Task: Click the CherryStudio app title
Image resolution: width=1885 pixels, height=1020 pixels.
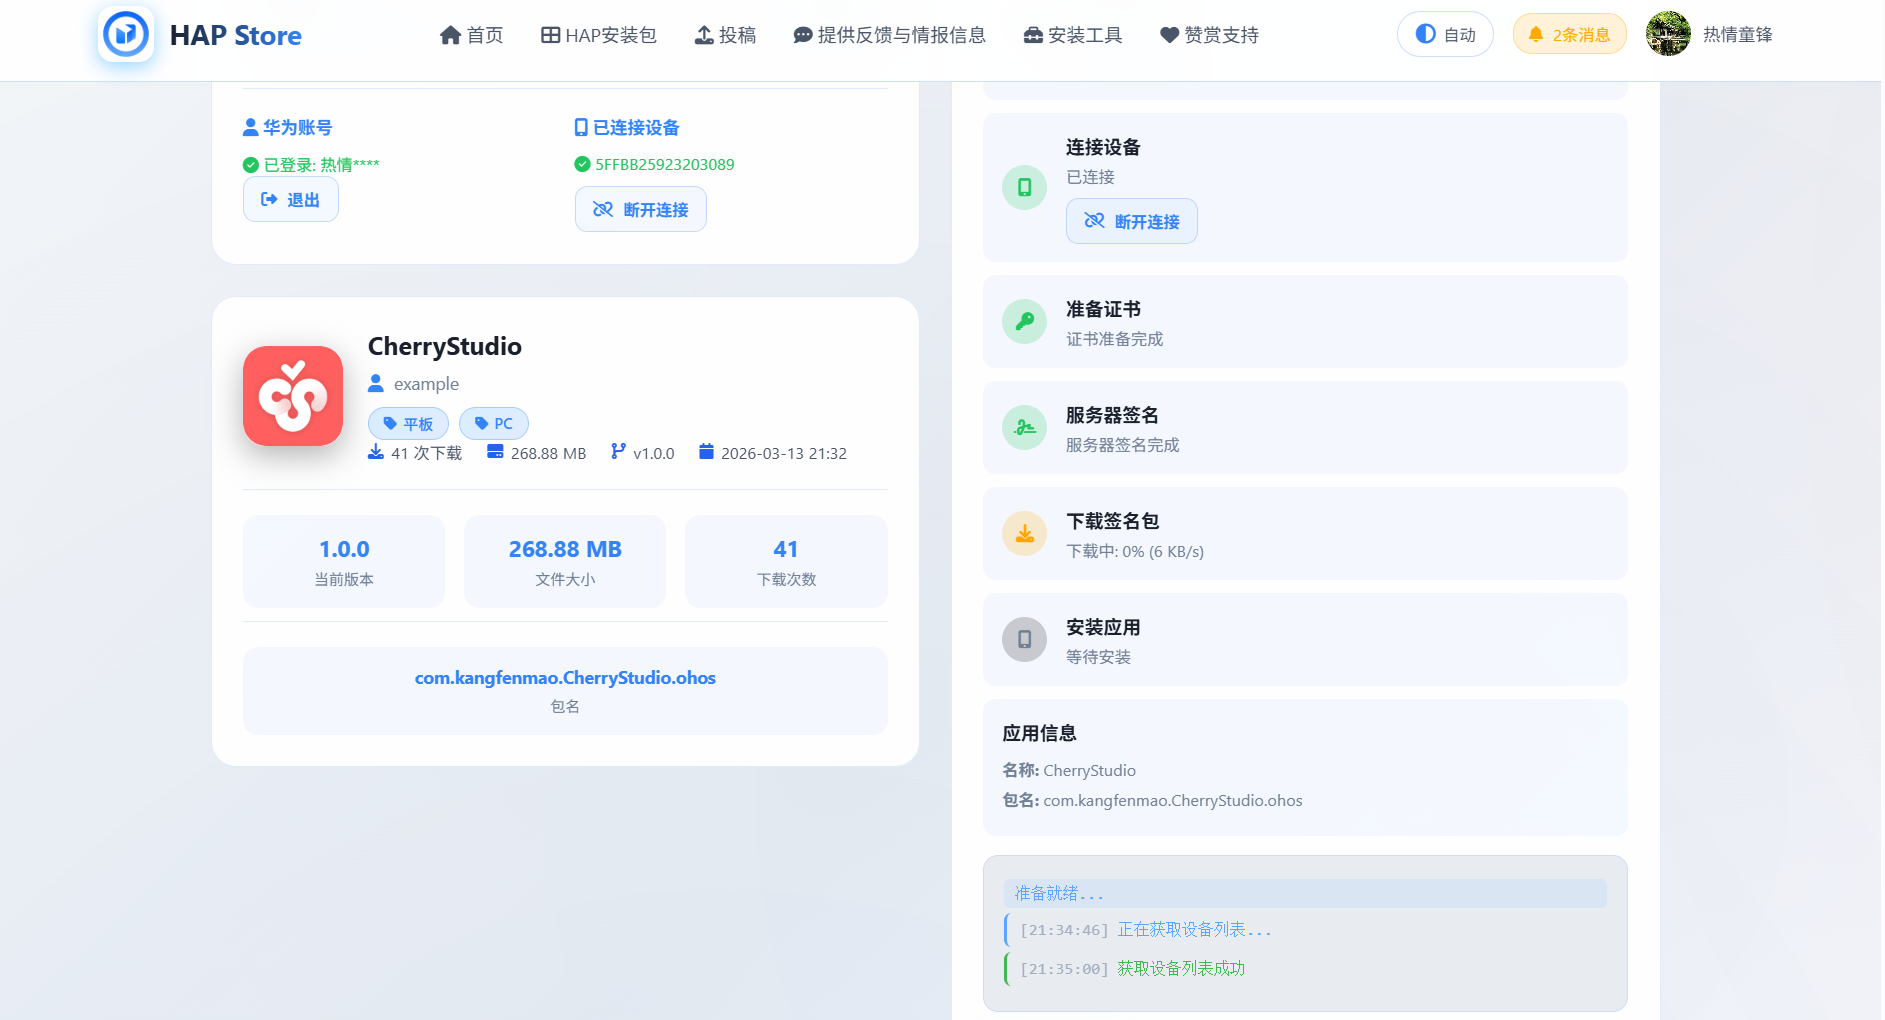Action: click(x=445, y=346)
